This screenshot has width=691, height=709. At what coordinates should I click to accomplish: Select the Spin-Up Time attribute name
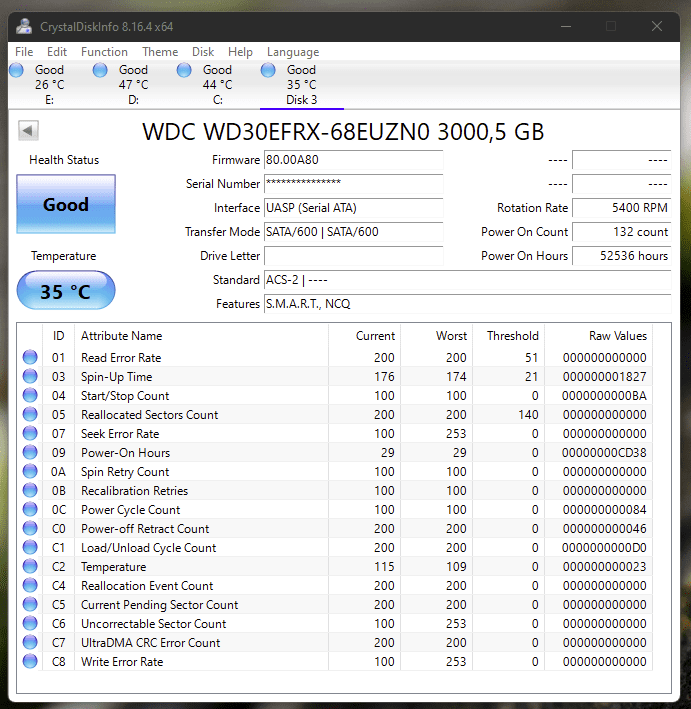117,377
